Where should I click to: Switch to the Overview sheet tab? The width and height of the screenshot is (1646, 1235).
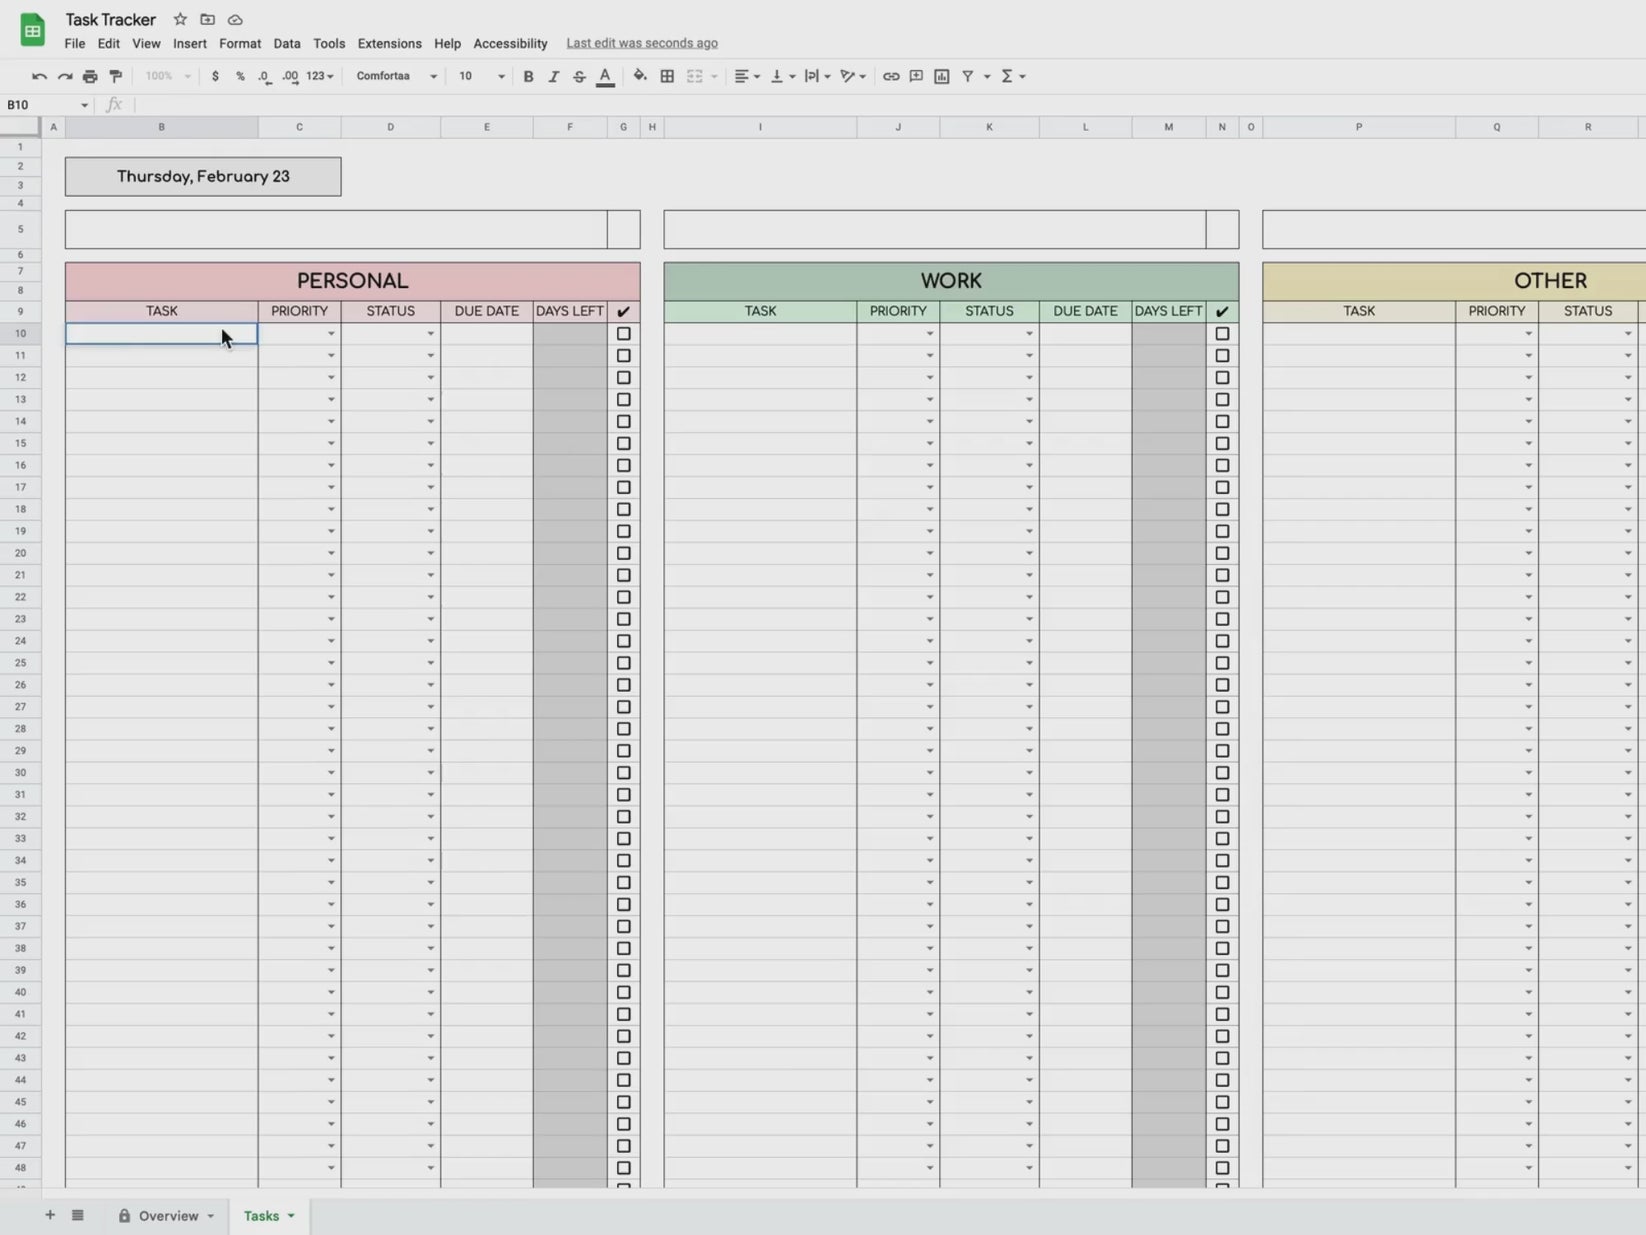[170, 1215]
